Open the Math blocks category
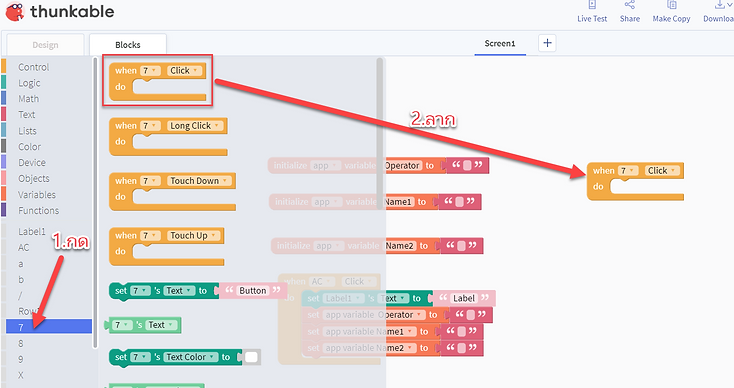Image resolution: width=734 pixels, height=388 pixels. [x=29, y=99]
